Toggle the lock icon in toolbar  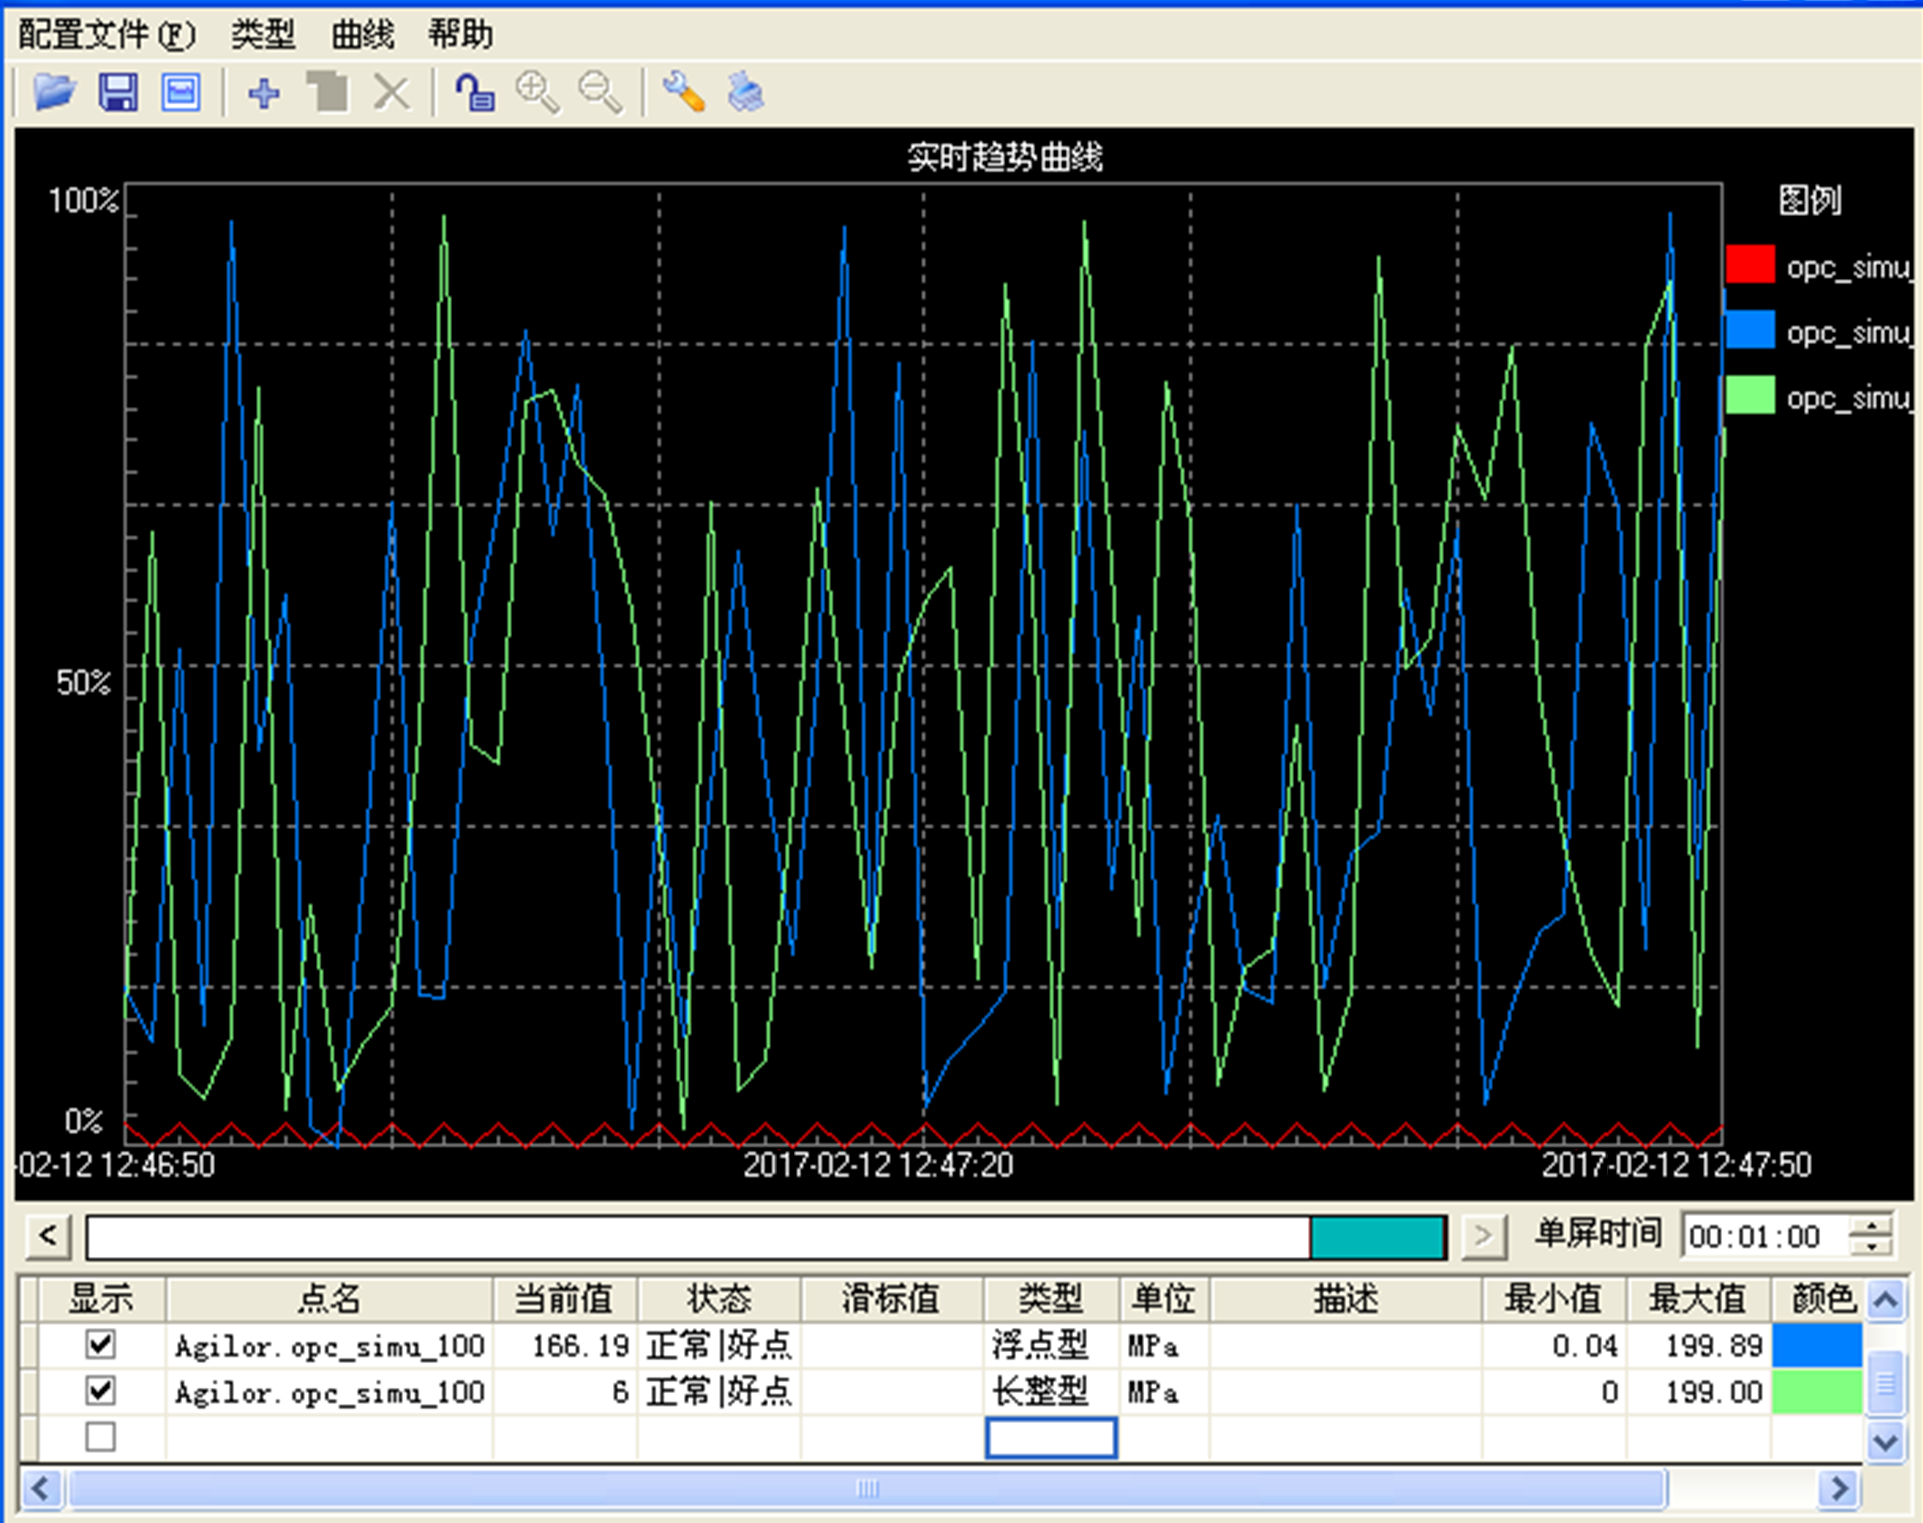474,93
